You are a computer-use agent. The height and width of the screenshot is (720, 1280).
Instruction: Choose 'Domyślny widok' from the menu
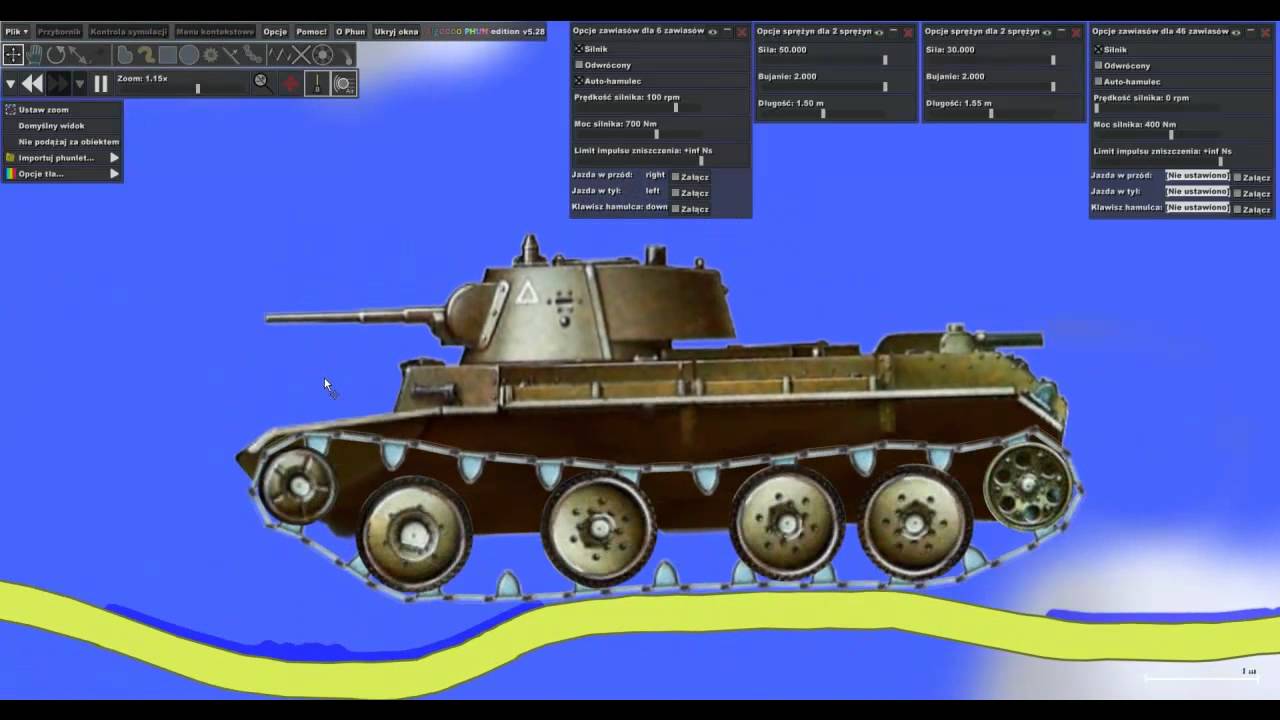click(x=62, y=126)
